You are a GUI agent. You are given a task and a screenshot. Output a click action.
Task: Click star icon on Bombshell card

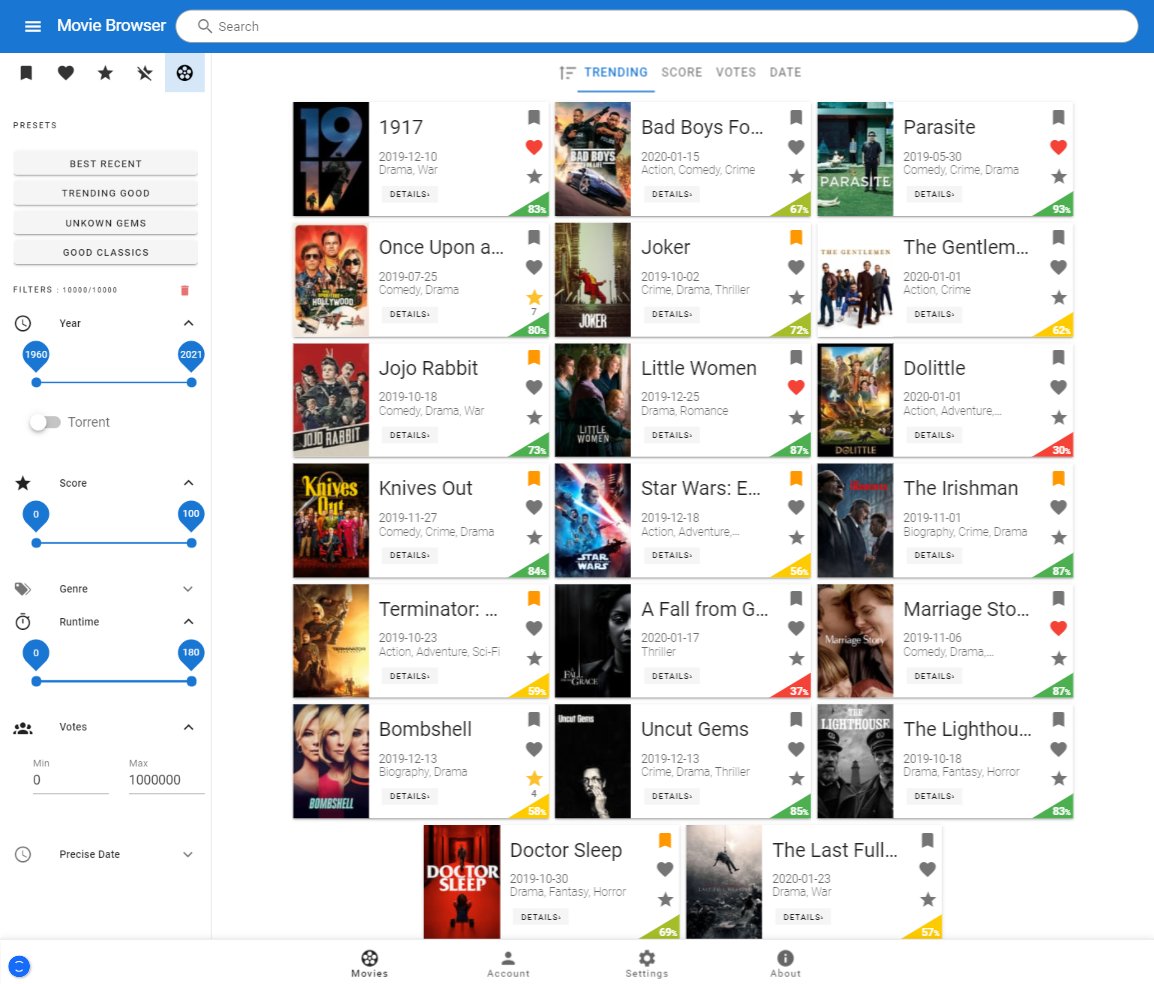pos(534,779)
